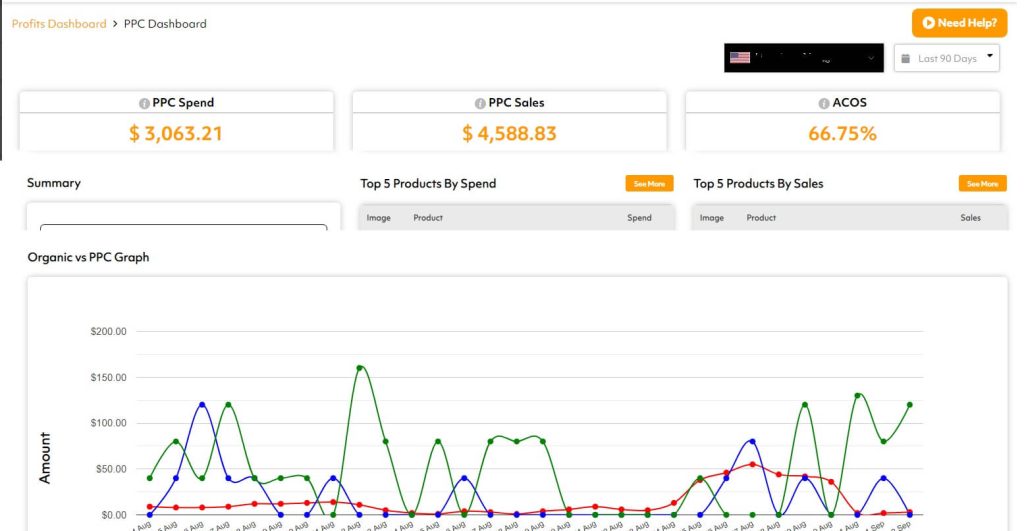Click the $100.00 y-axis label
This screenshot has width=1024, height=531.
pos(108,423)
